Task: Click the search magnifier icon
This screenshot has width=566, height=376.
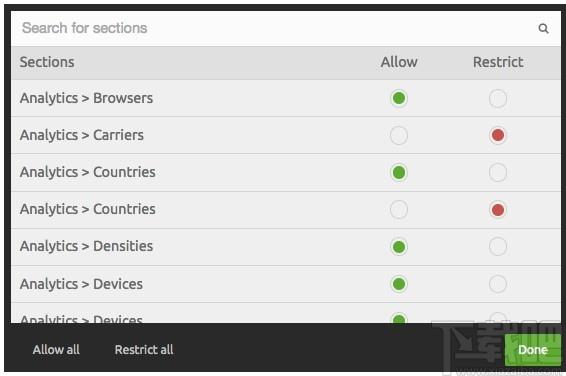Action: click(543, 29)
